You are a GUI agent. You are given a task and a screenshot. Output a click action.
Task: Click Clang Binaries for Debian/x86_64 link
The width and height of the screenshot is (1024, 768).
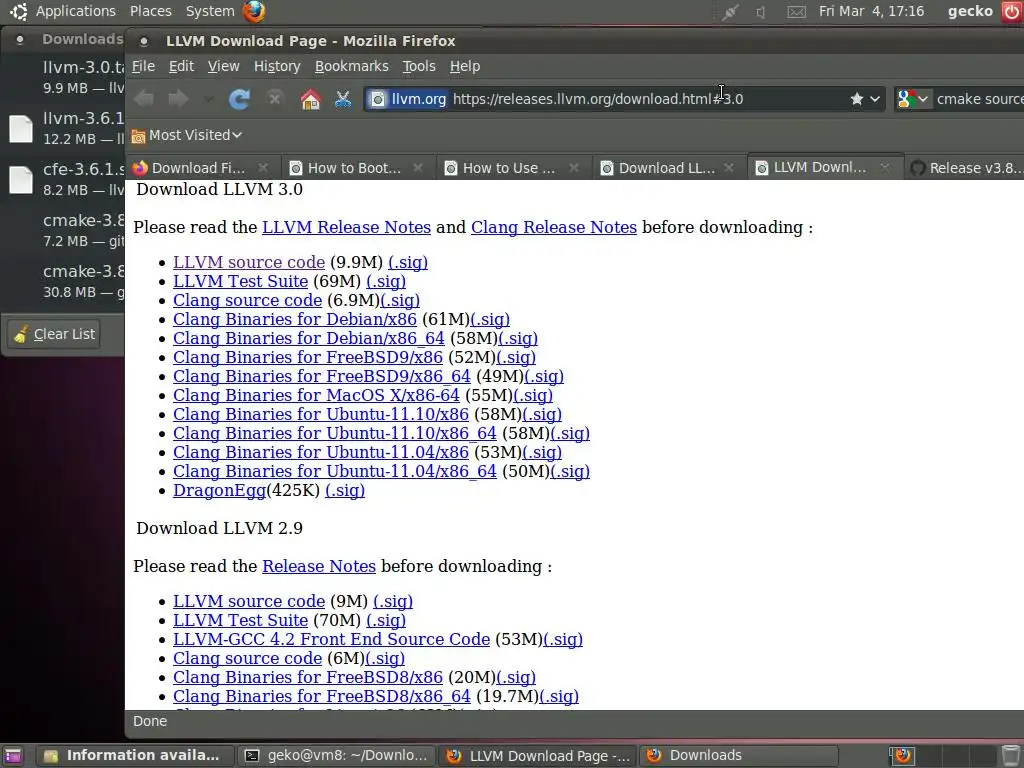click(x=309, y=338)
